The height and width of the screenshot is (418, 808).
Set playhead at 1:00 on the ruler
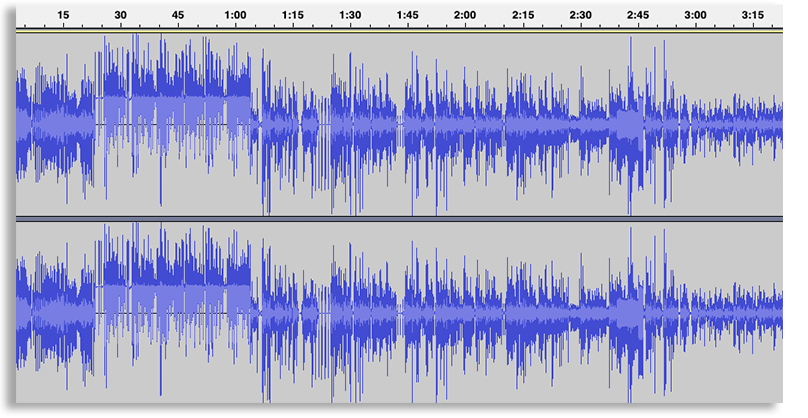point(235,15)
